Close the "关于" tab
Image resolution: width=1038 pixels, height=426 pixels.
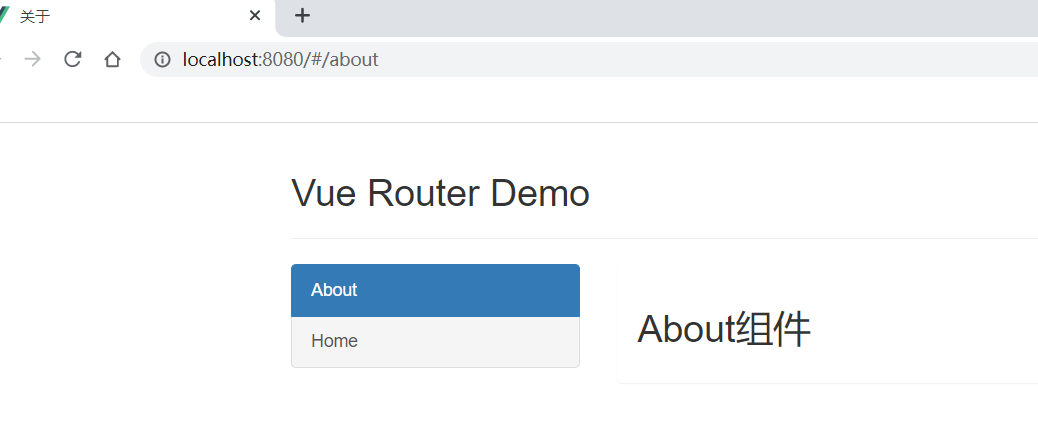255,15
